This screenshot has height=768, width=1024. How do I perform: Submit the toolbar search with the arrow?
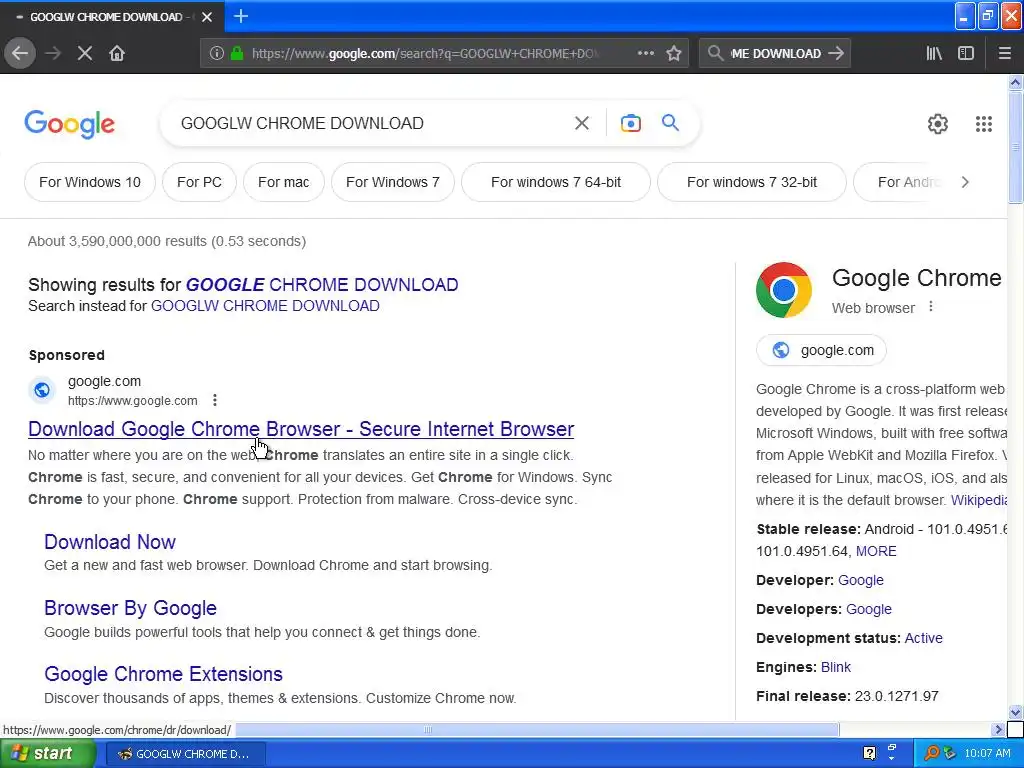click(x=836, y=54)
